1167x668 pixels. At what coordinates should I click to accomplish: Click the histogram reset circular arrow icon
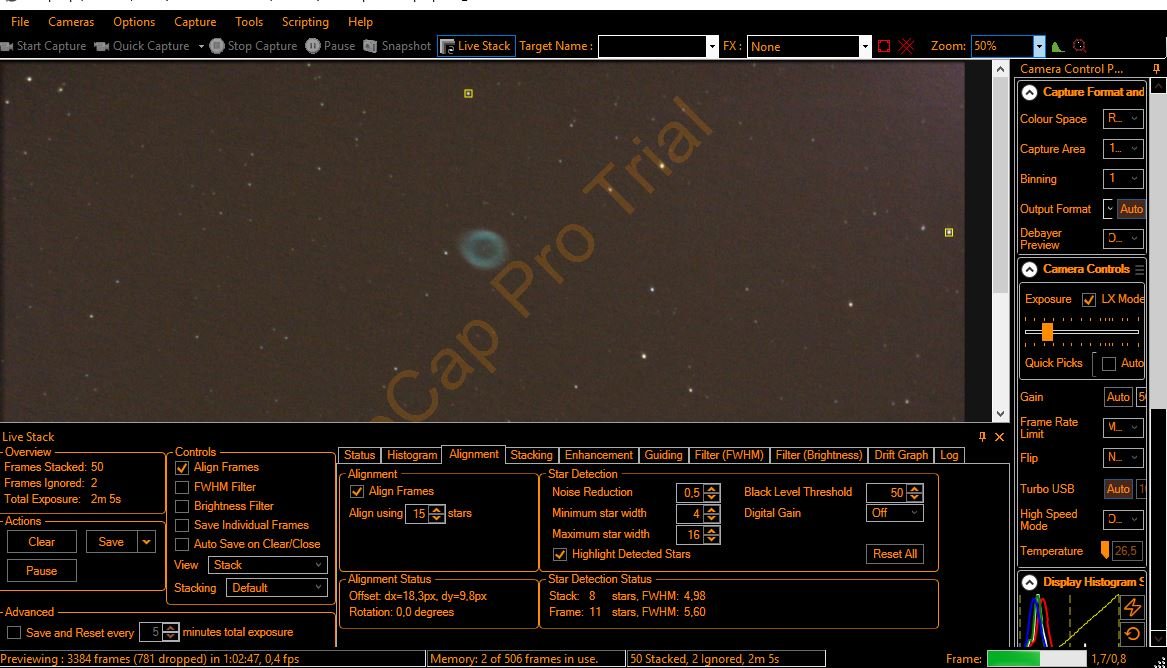click(1132, 634)
